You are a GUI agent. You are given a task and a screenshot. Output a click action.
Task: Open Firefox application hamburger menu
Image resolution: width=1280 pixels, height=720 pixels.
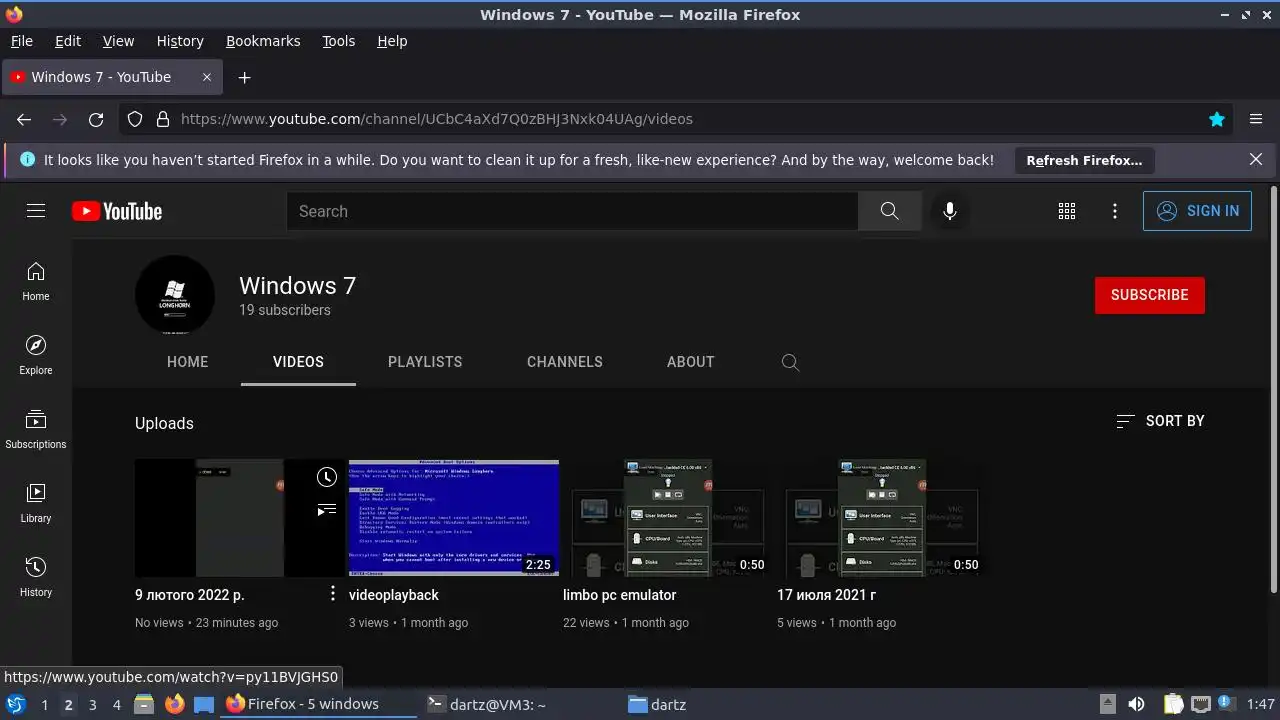click(x=1256, y=119)
